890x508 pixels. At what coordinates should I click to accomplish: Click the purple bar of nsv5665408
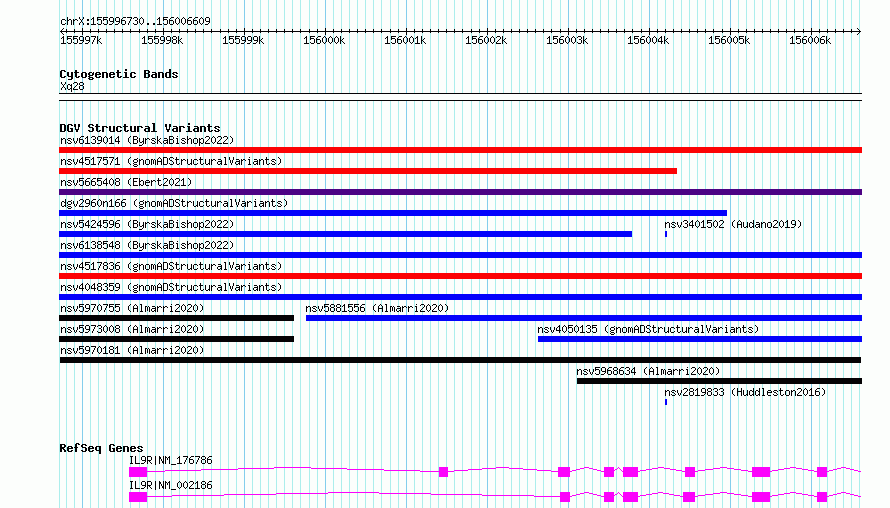pyautogui.click(x=460, y=192)
